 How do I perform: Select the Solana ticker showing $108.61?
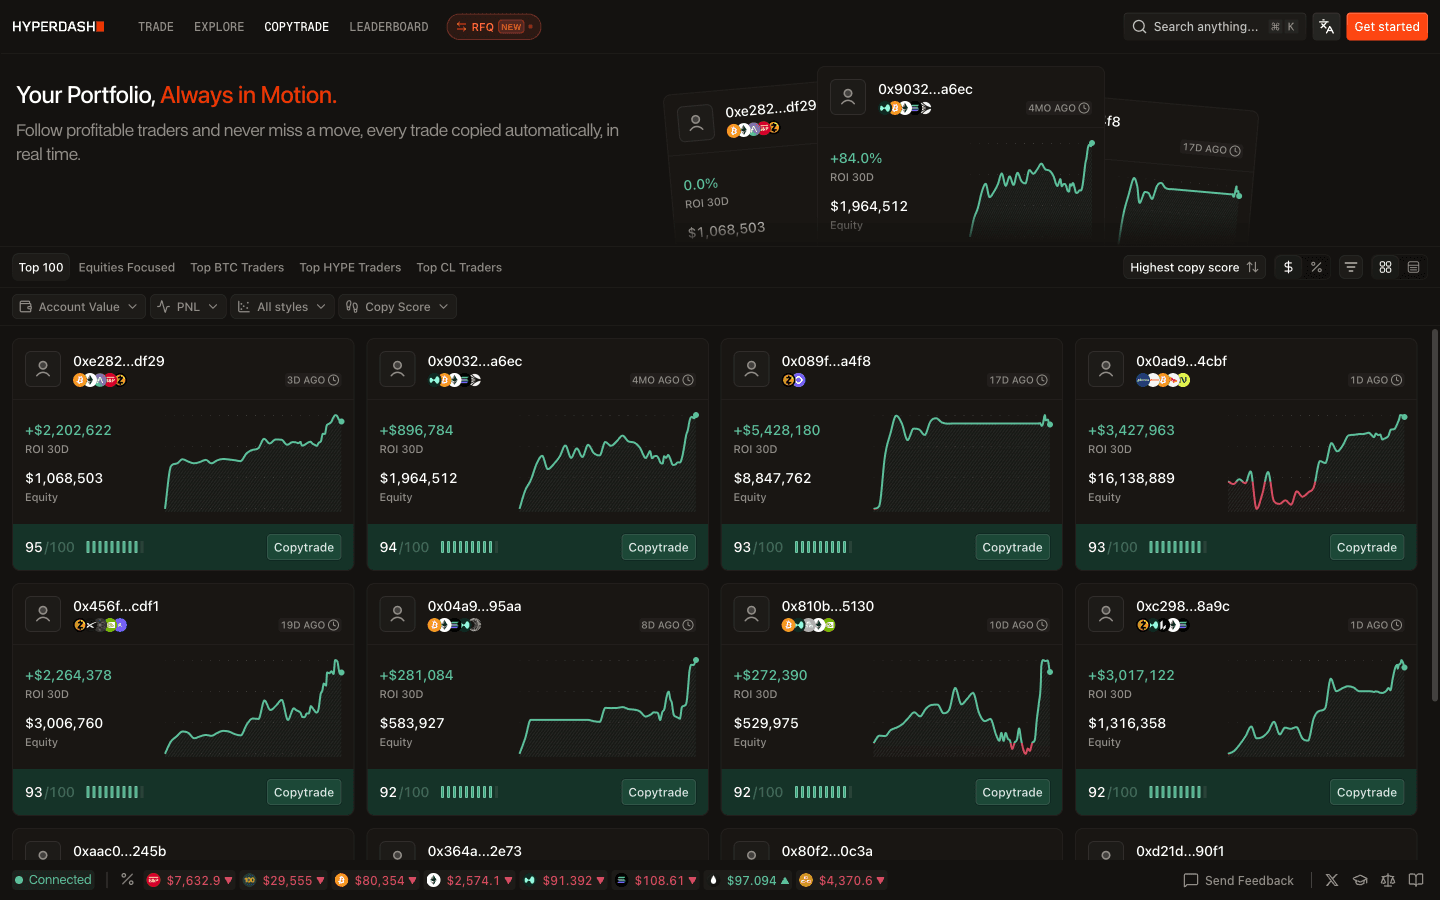[656, 880]
